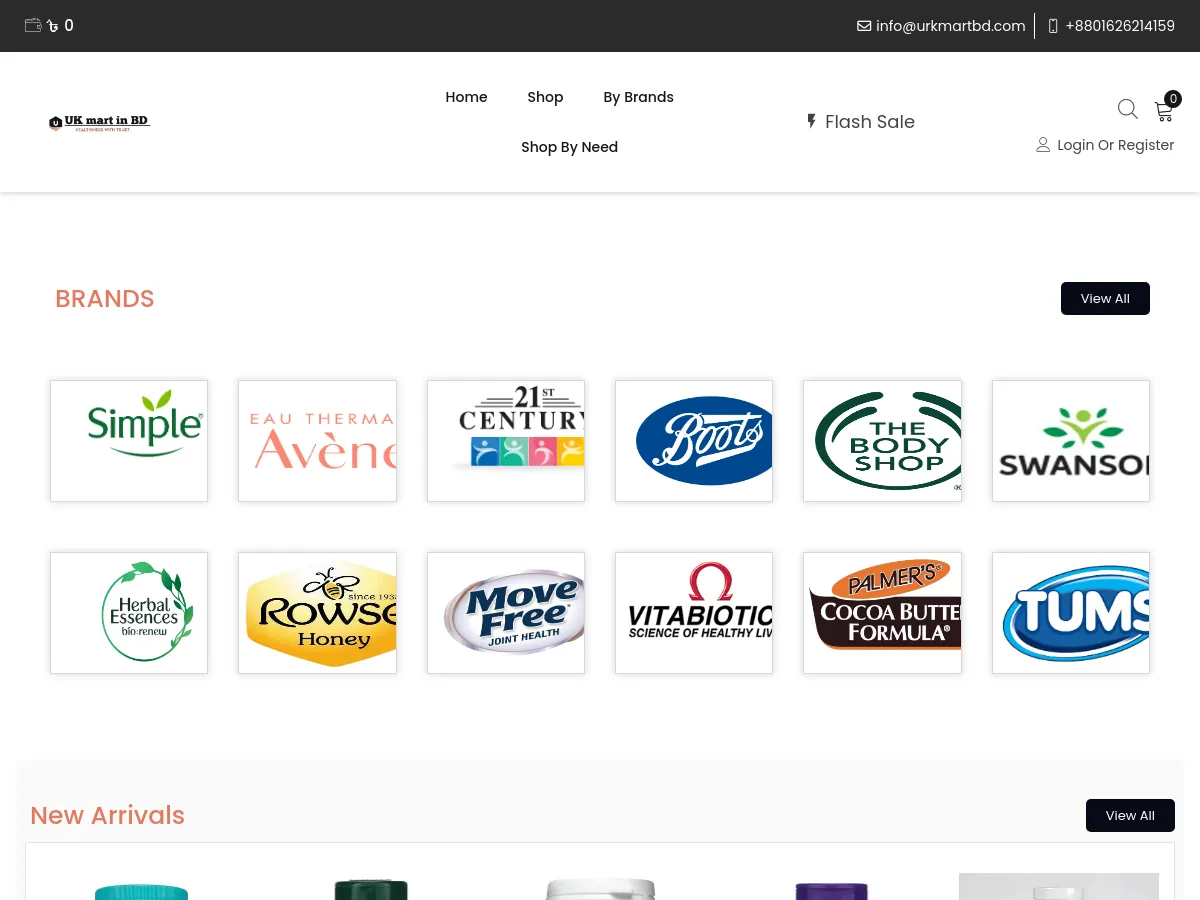This screenshot has height=900, width=1200.
Task: Click the UK mart in BD logo
Action: click(x=99, y=122)
